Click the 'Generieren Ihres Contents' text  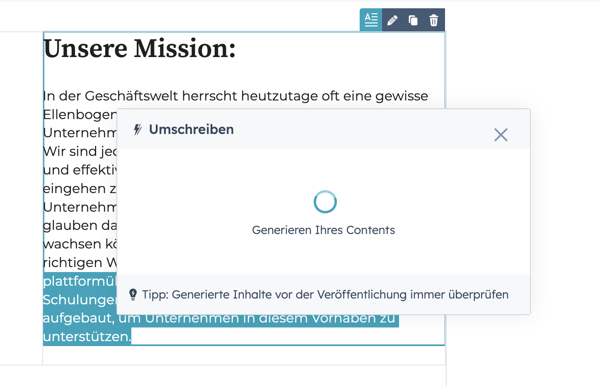[323, 230]
